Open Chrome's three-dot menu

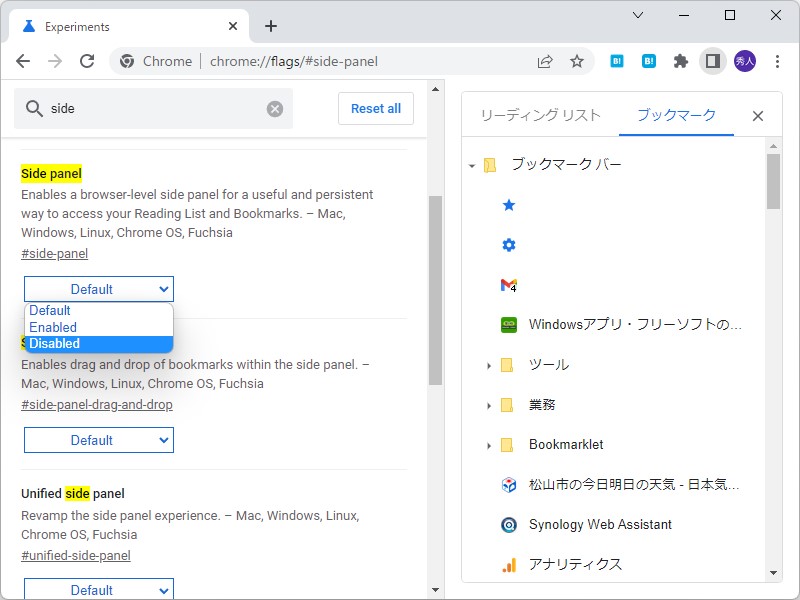pyautogui.click(x=777, y=61)
